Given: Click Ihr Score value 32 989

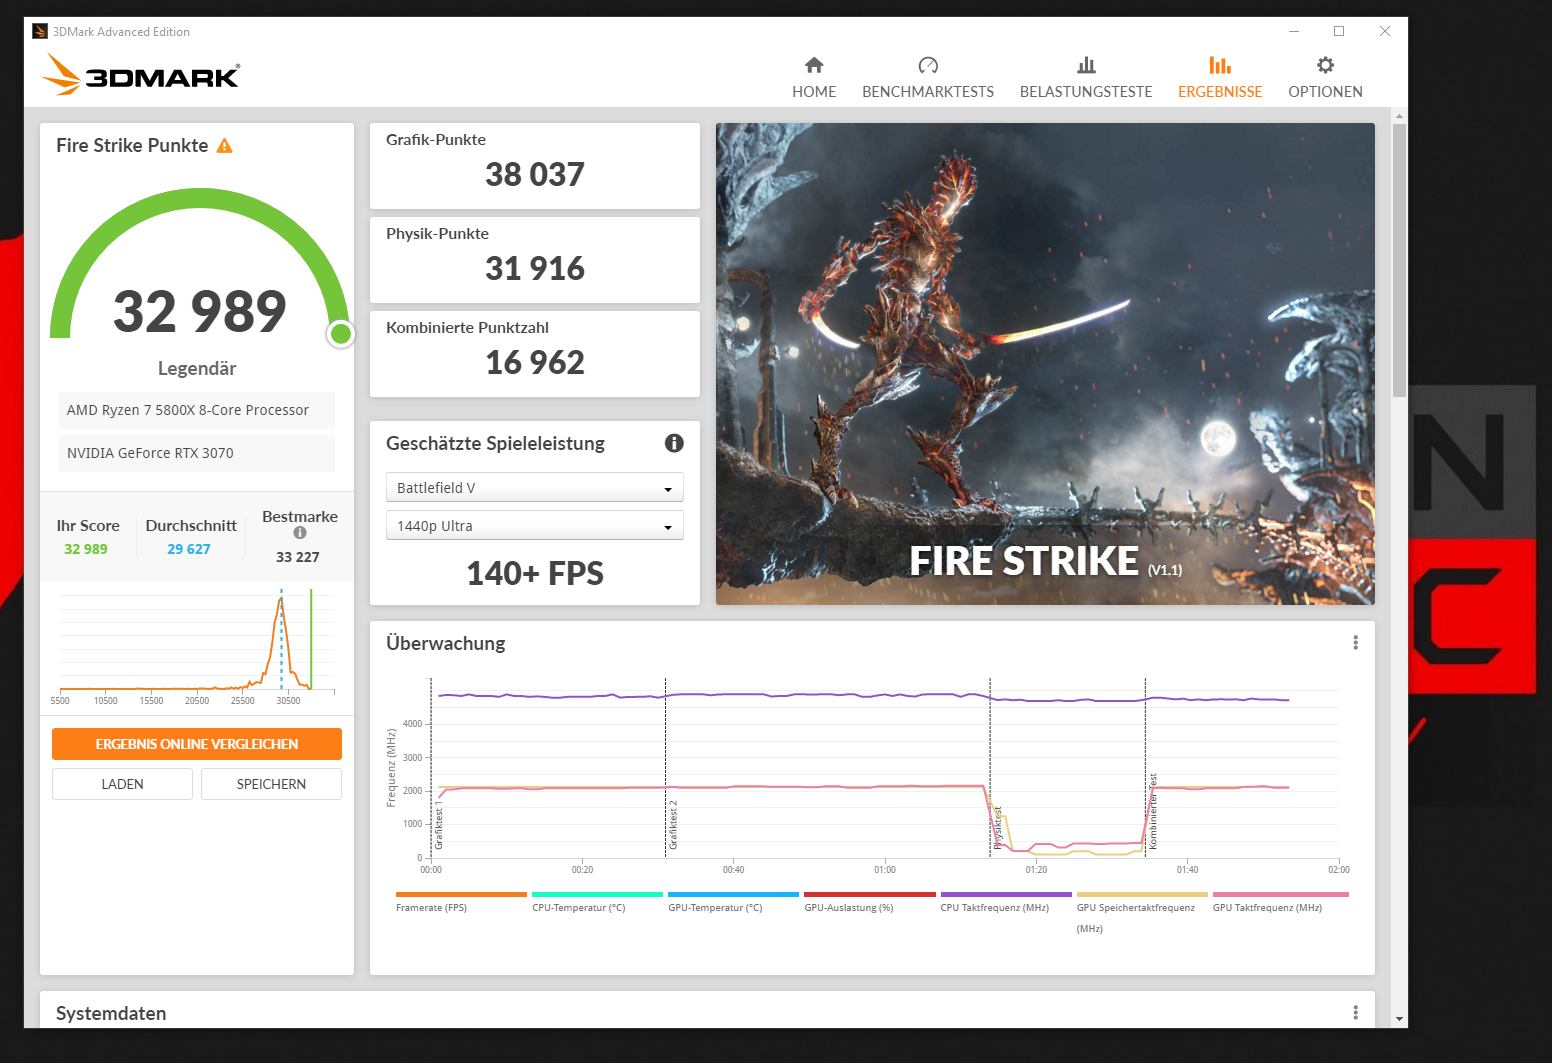Looking at the screenshot, I should pyautogui.click(x=86, y=549).
